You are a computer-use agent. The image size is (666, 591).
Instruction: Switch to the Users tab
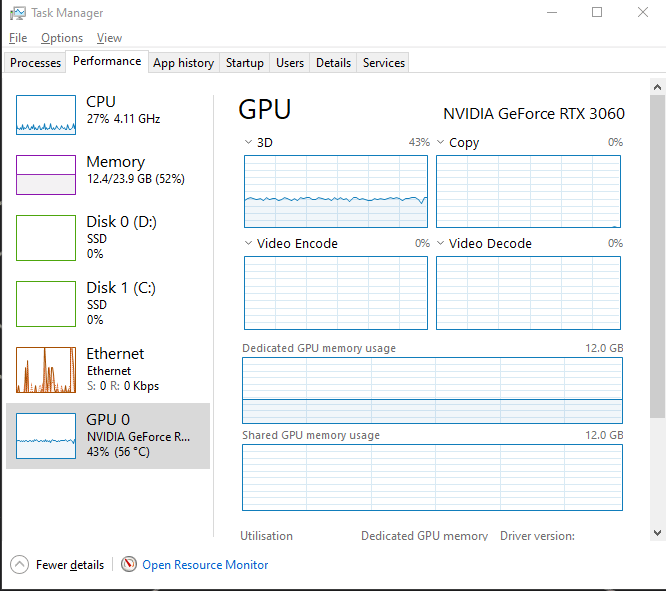(290, 62)
